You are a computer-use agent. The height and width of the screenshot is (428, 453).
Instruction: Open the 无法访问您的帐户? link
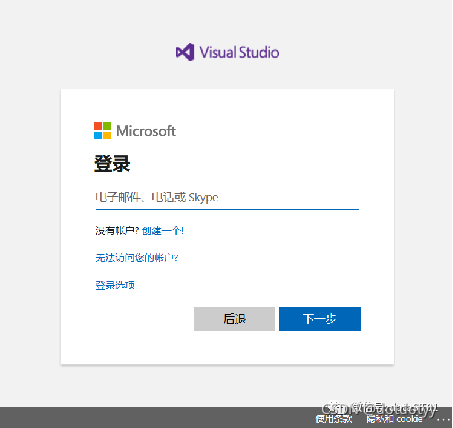coord(137,258)
